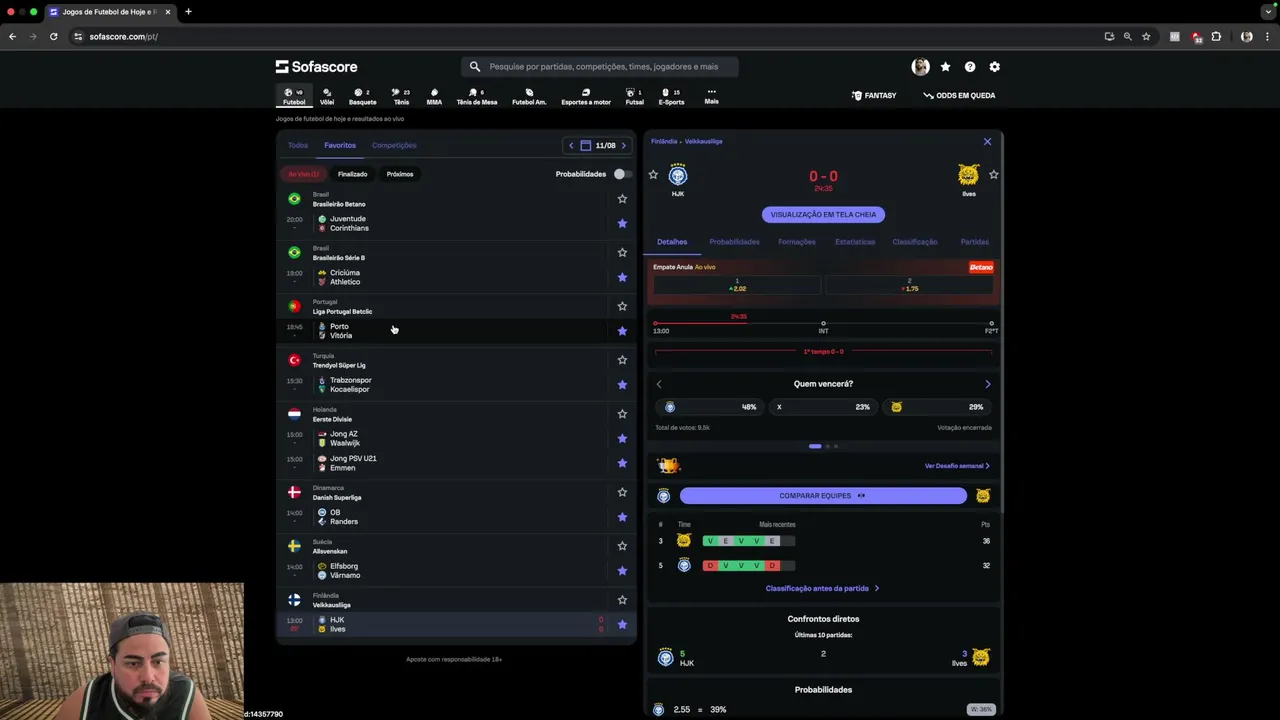Open the Vôlei sport category
Screen dimensions: 1280x720
tap(327, 96)
